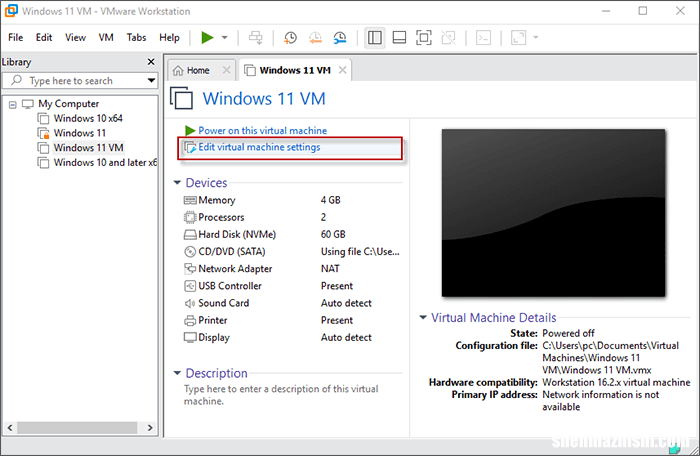This screenshot has height=456, width=700.
Task: Open the power options dropdown arrow
Action: (x=225, y=38)
